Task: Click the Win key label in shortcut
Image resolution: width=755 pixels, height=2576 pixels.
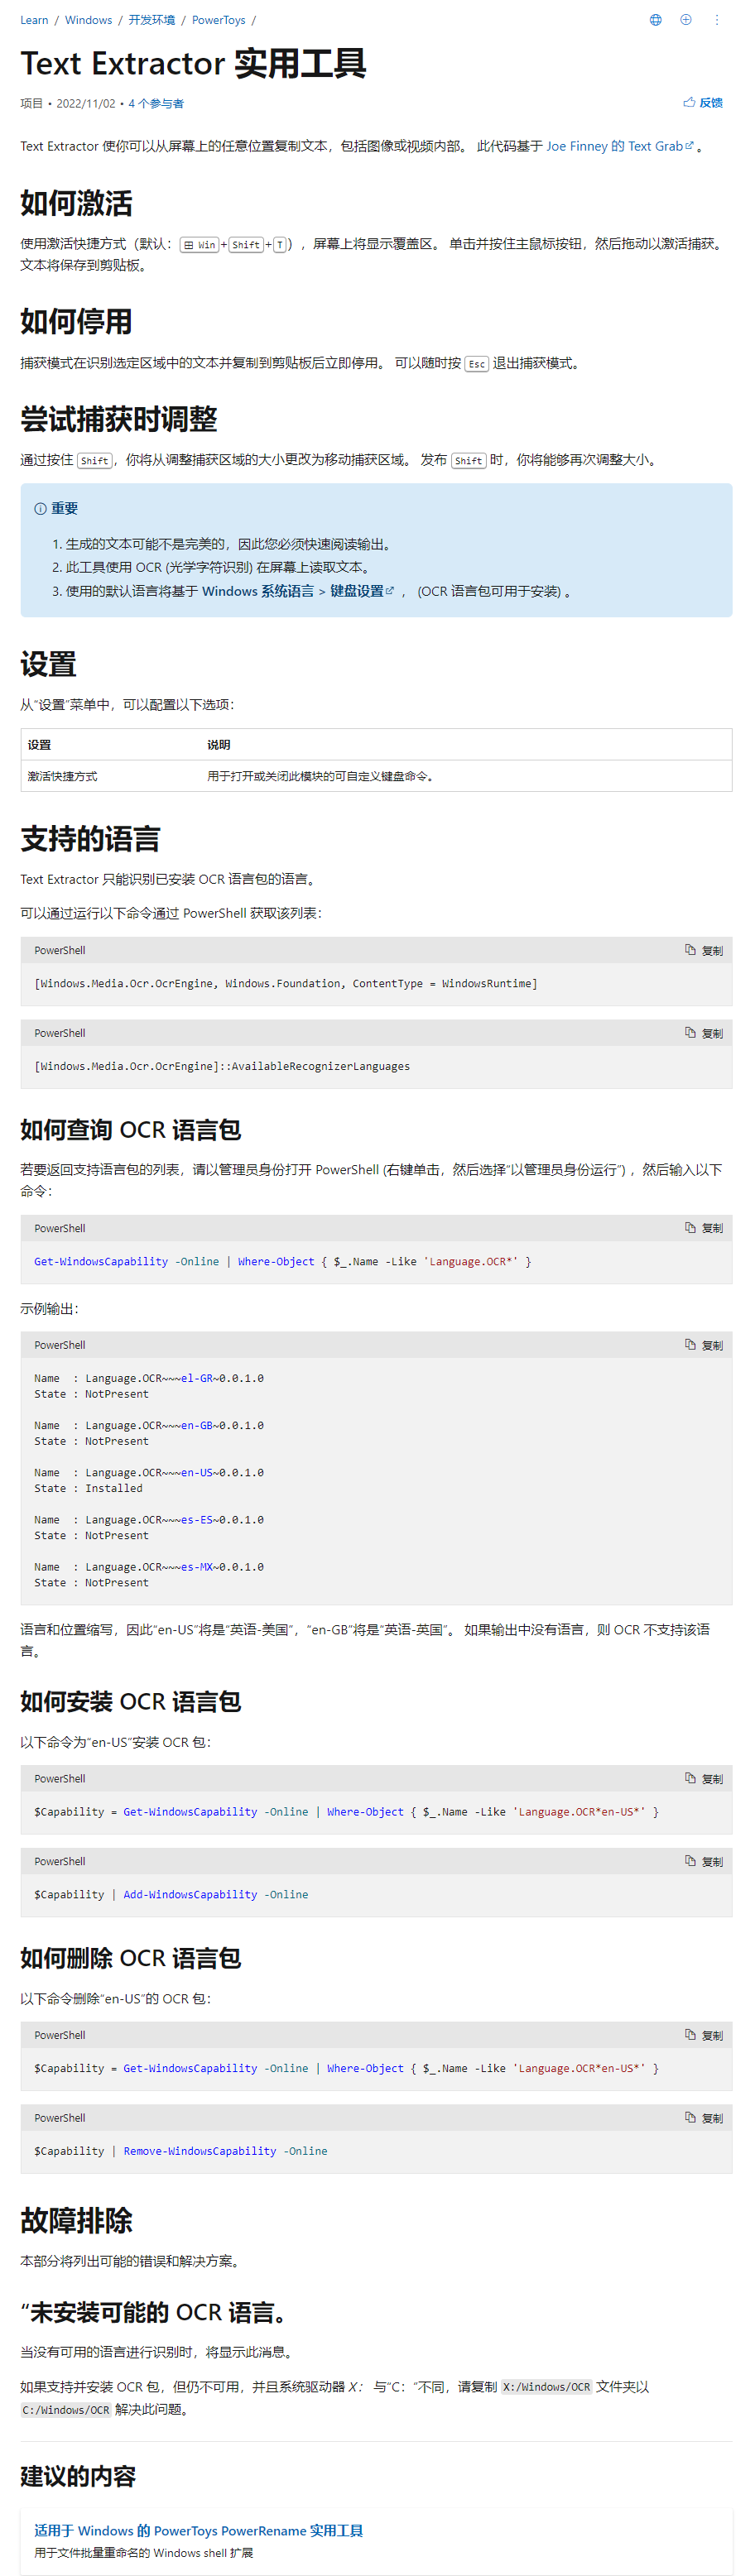Action: tap(200, 245)
